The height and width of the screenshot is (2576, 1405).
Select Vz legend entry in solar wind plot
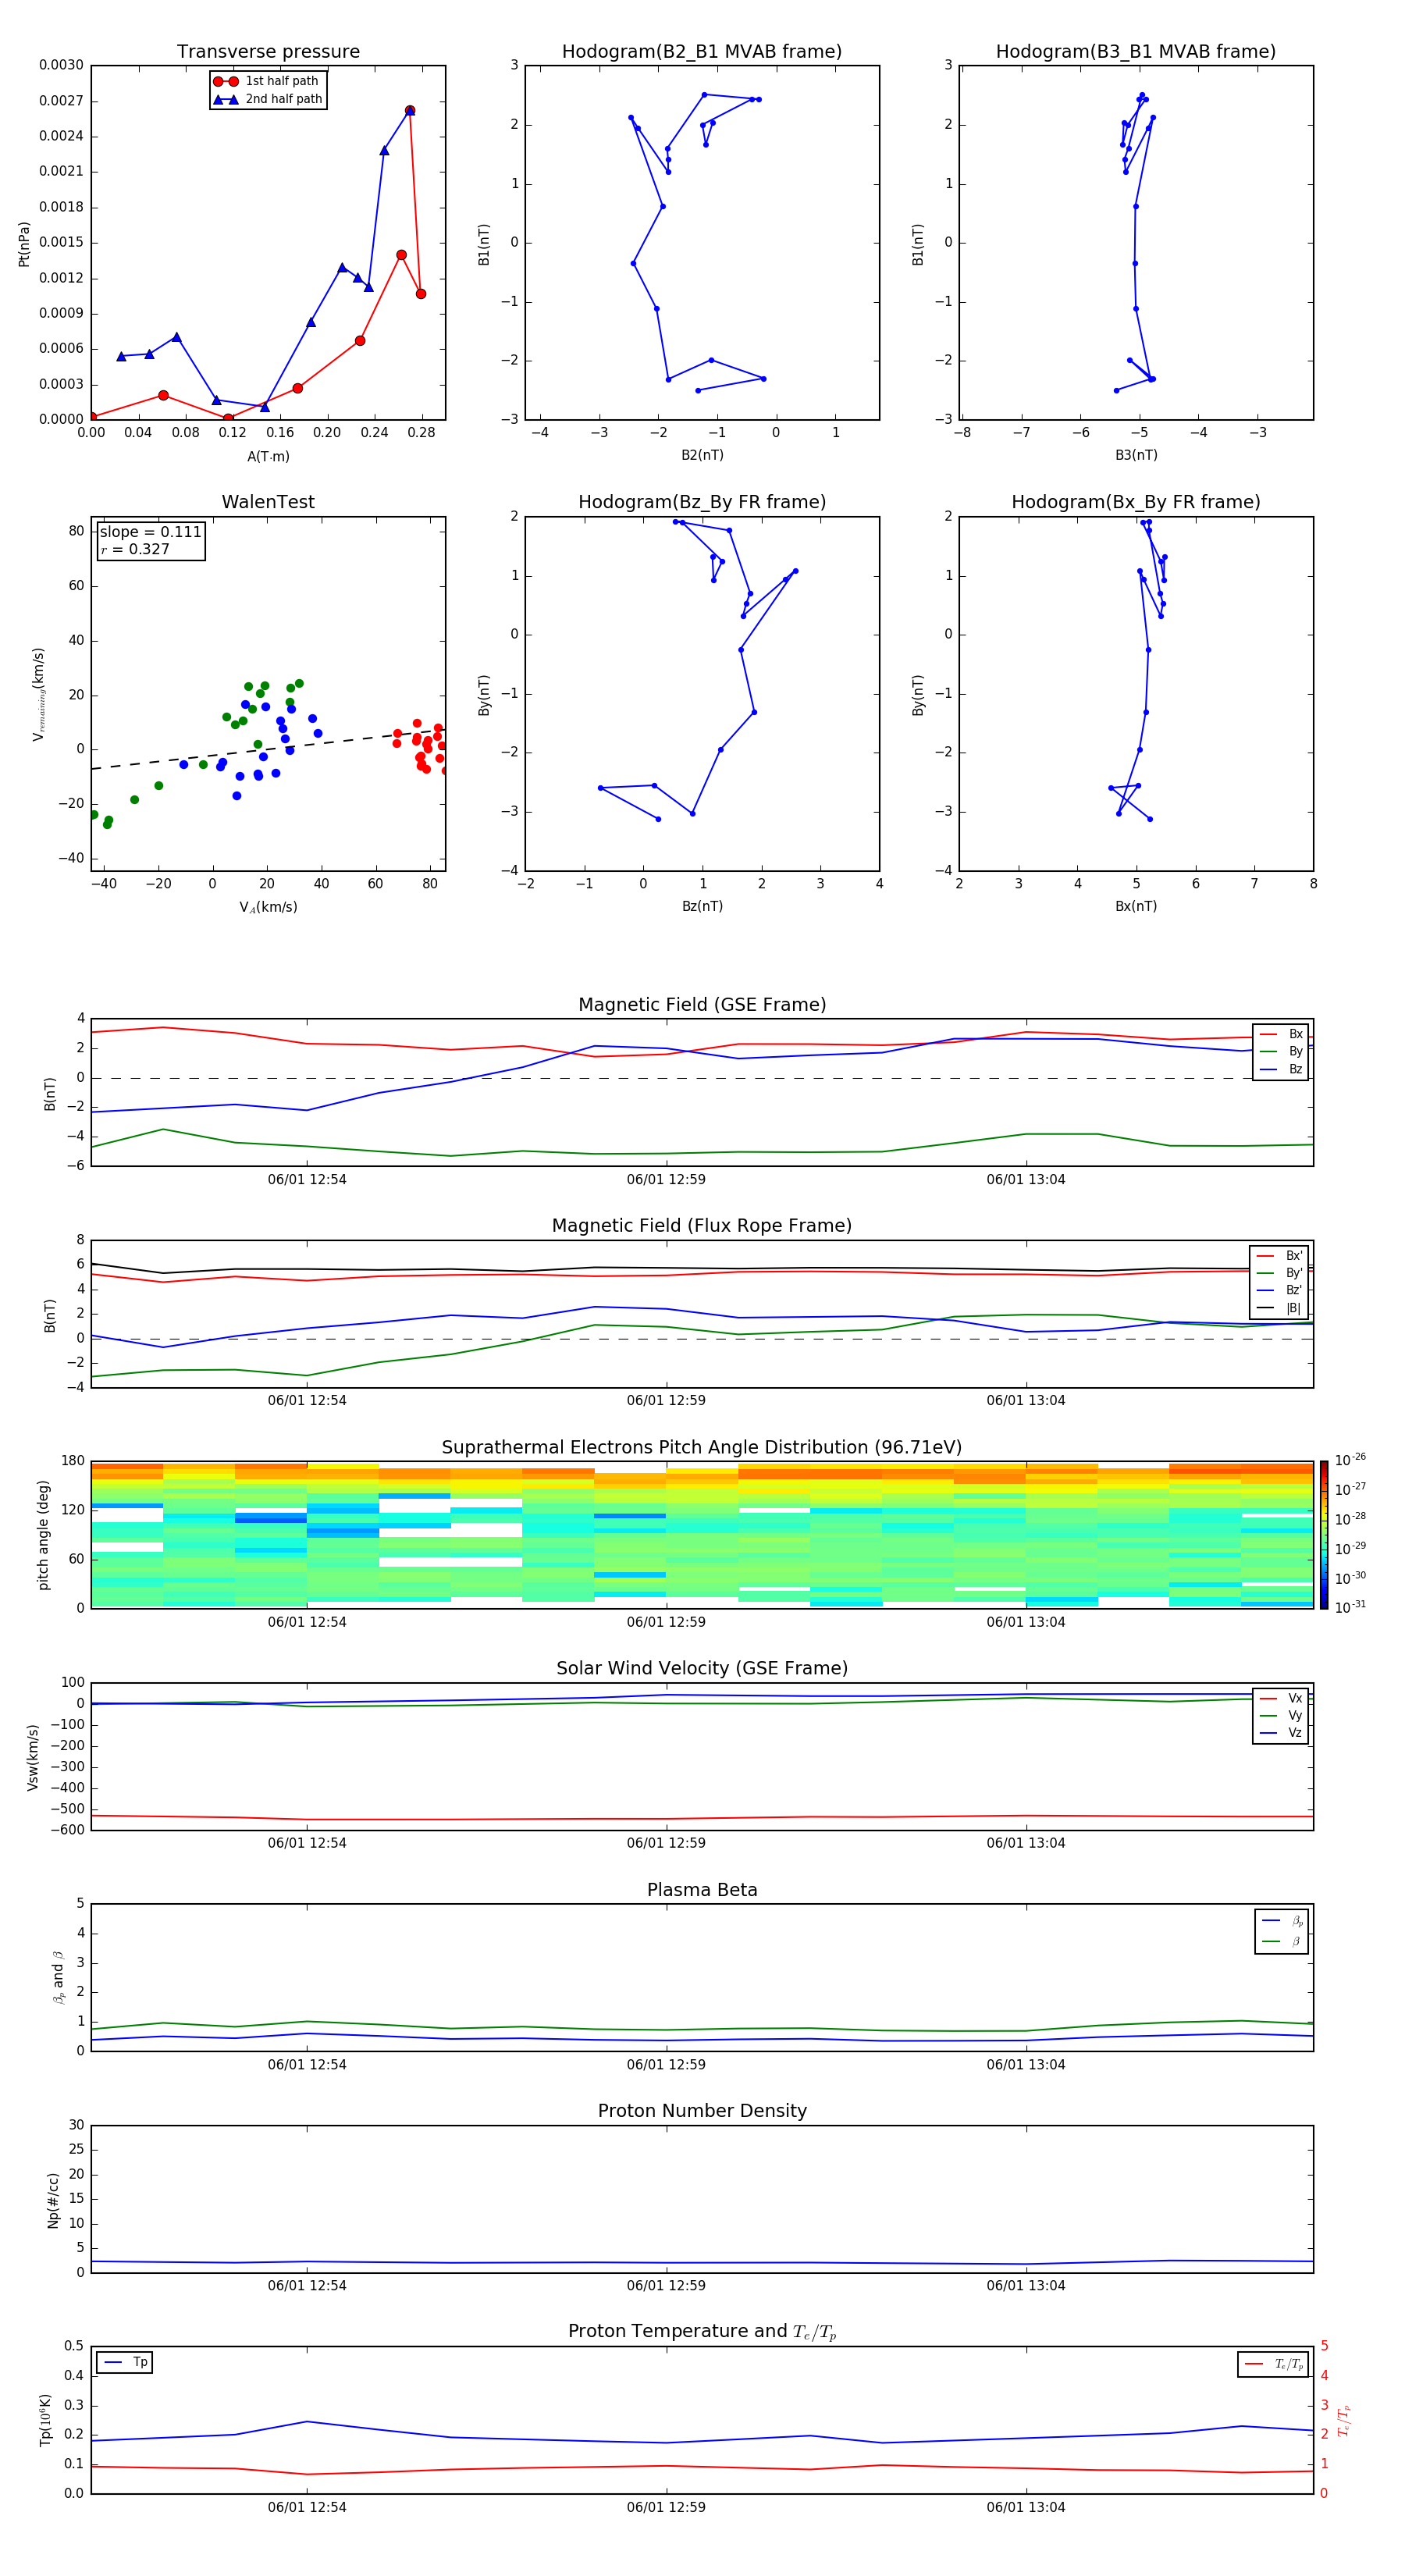point(1281,1732)
